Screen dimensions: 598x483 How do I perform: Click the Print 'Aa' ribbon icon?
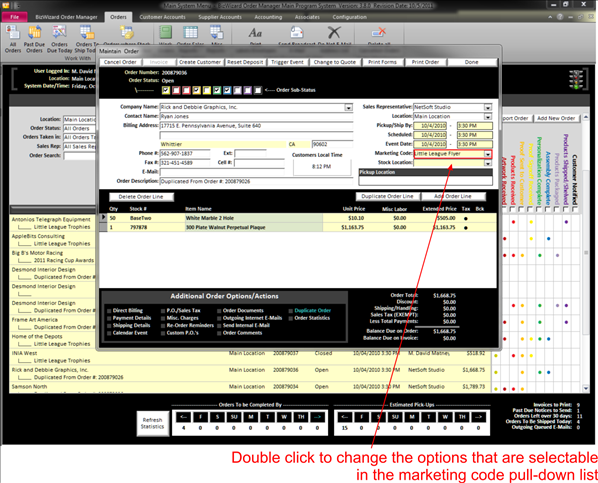[x=255, y=33]
